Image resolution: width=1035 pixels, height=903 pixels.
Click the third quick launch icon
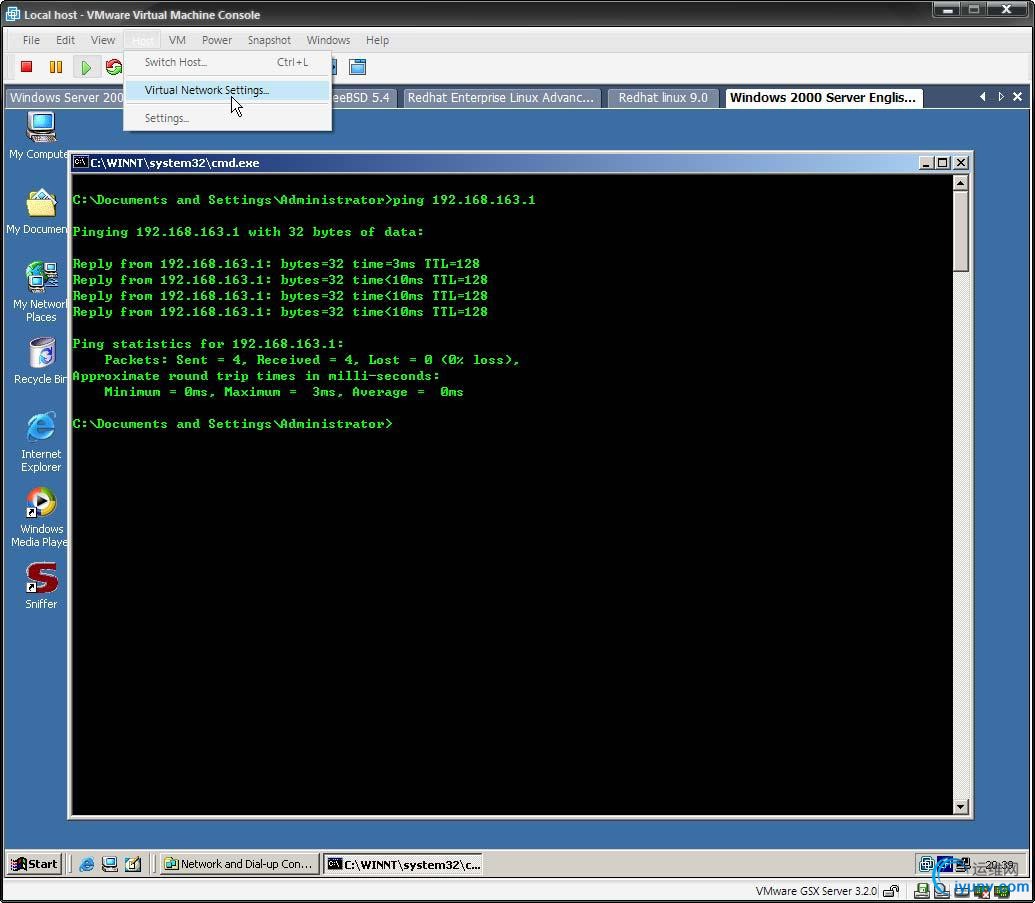[x=133, y=864]
